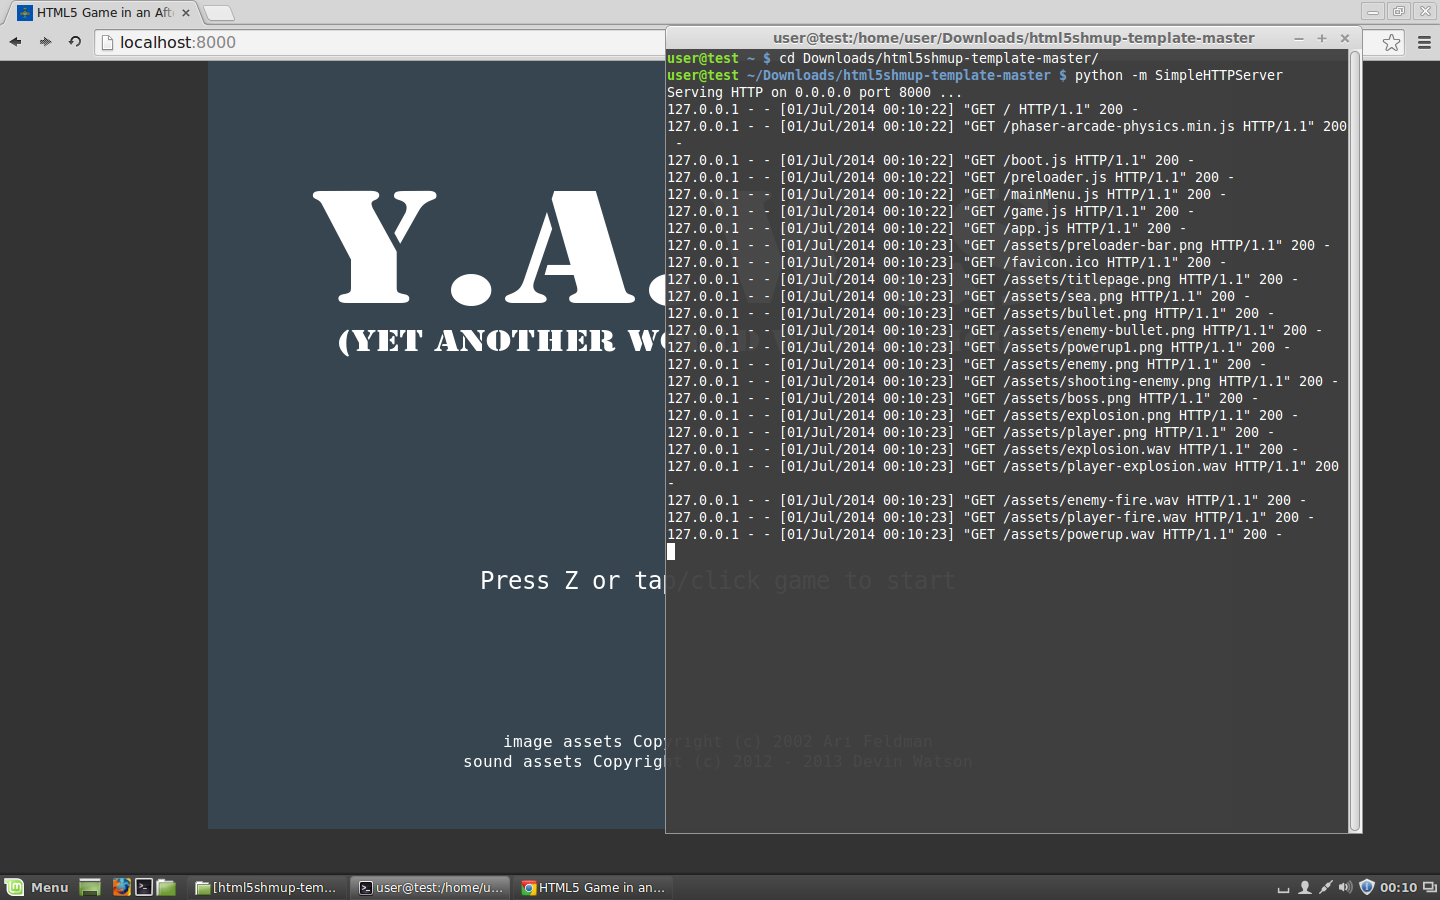
Task: Click the browser forward arrow
Action: point(45,42)
